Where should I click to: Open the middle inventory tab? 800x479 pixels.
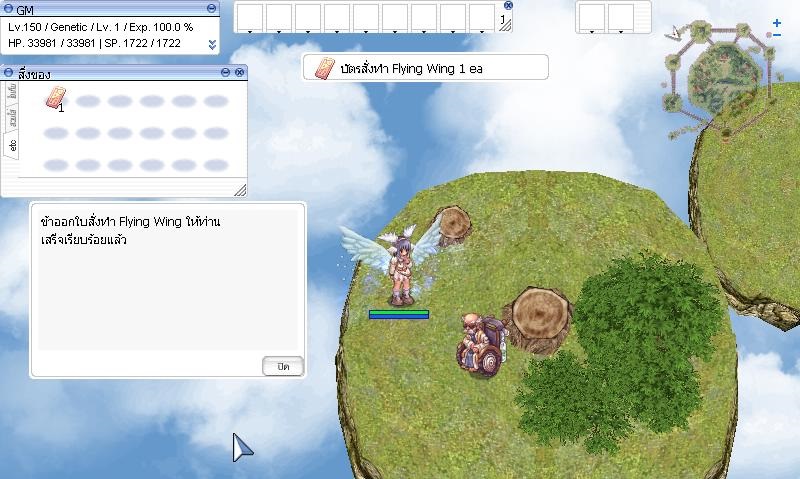pos(12,119)
